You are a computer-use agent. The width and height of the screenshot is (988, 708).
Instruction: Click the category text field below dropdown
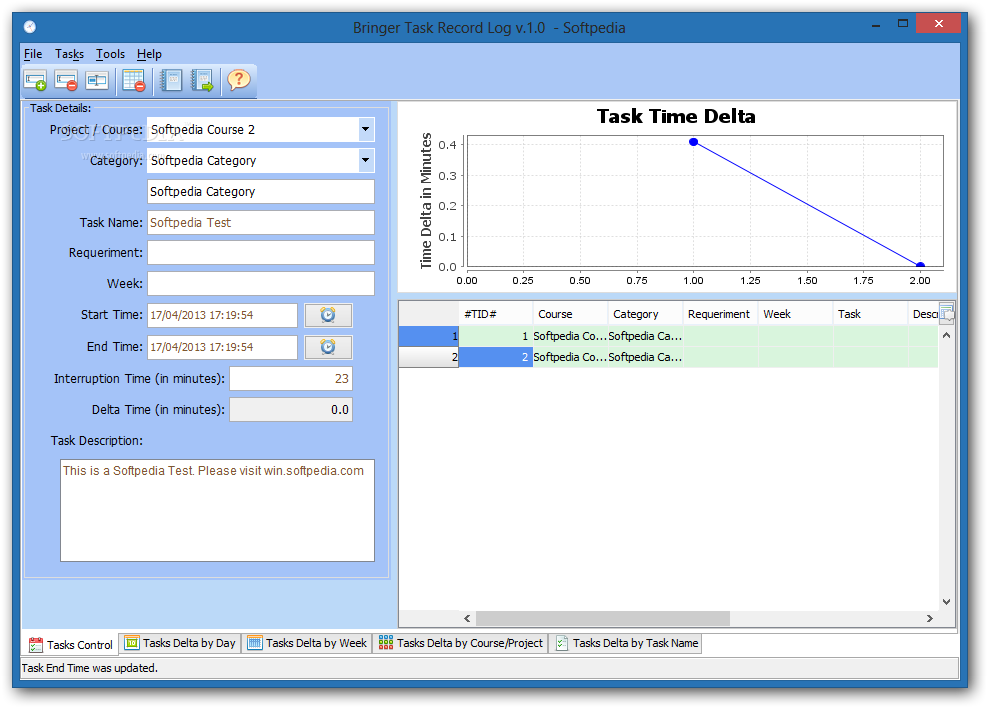pyautogui.click(x=261, y=191)
